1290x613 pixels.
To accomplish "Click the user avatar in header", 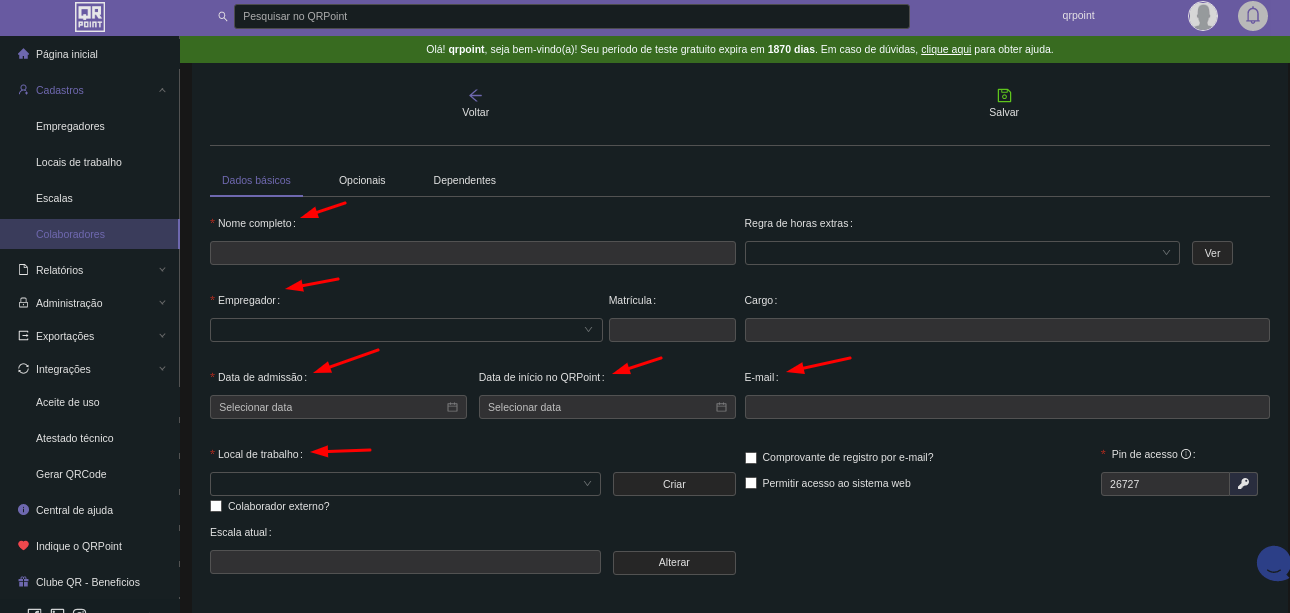I will (x=1202, y=16).
